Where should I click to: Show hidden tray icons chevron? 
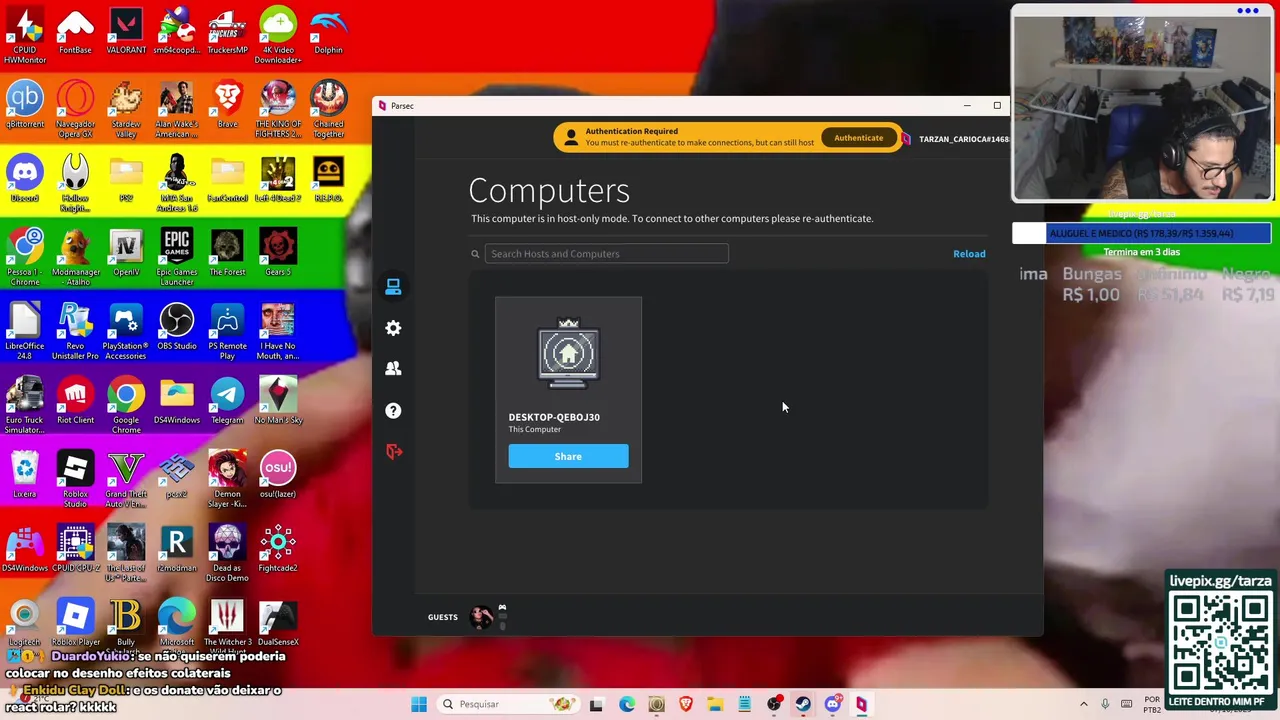1084,704
